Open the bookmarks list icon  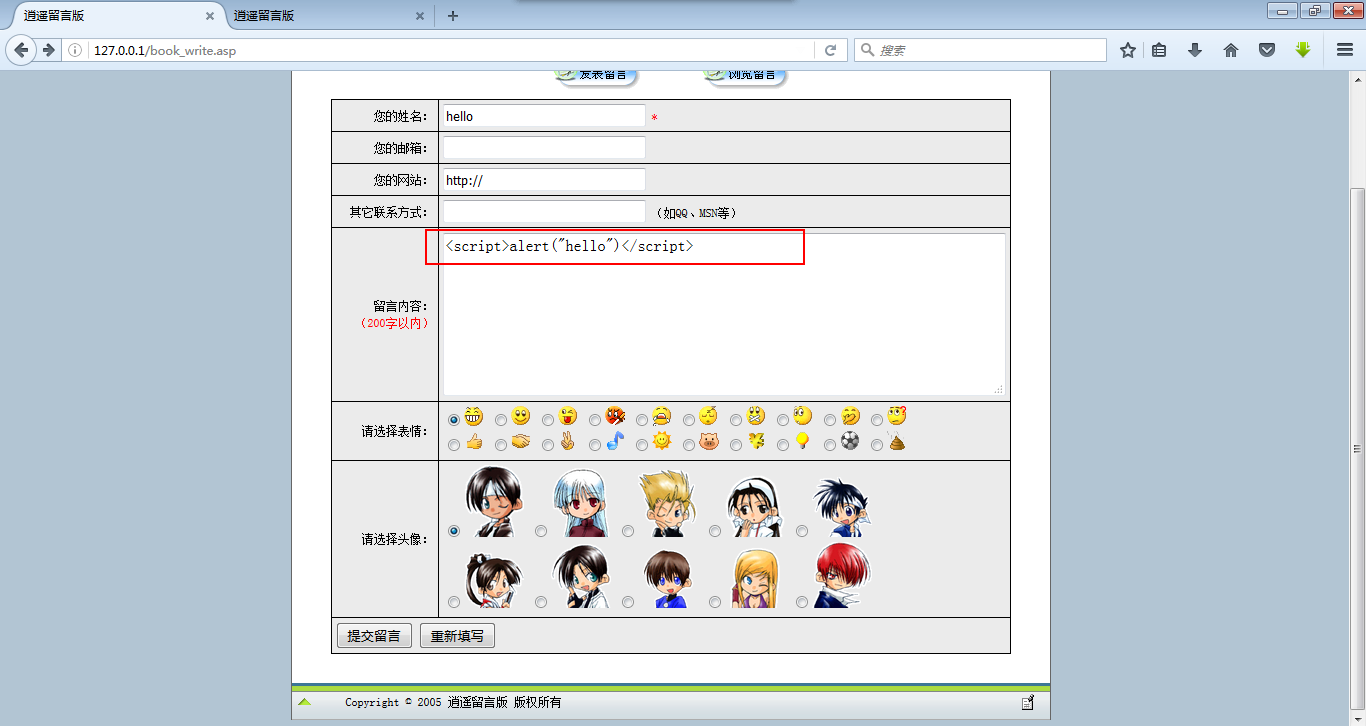pos(1159,50)
